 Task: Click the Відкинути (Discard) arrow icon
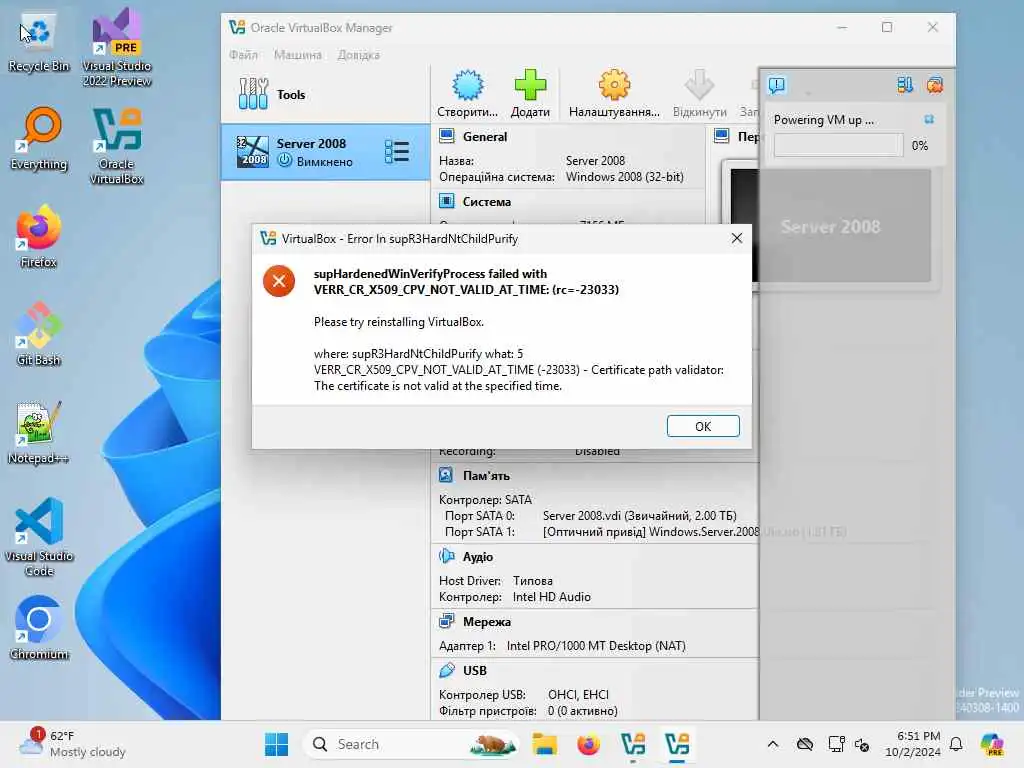coord(699,85)
